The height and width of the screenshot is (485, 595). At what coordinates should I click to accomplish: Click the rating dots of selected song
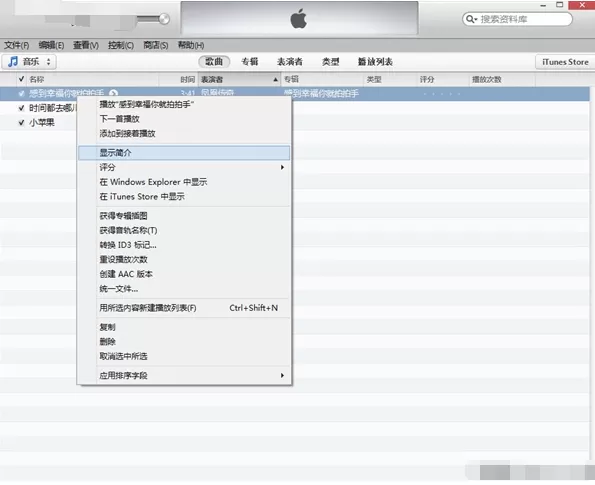[441, 93]
